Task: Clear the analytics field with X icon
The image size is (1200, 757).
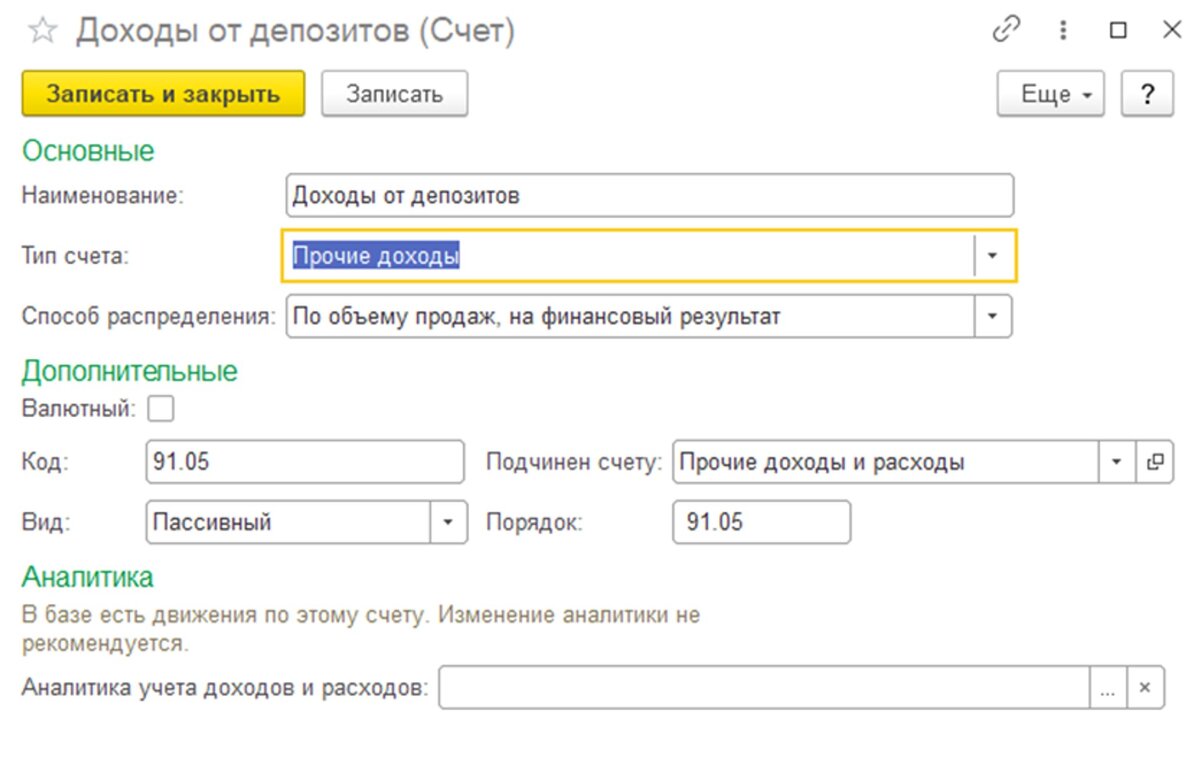Action: tap(1146, 688)
